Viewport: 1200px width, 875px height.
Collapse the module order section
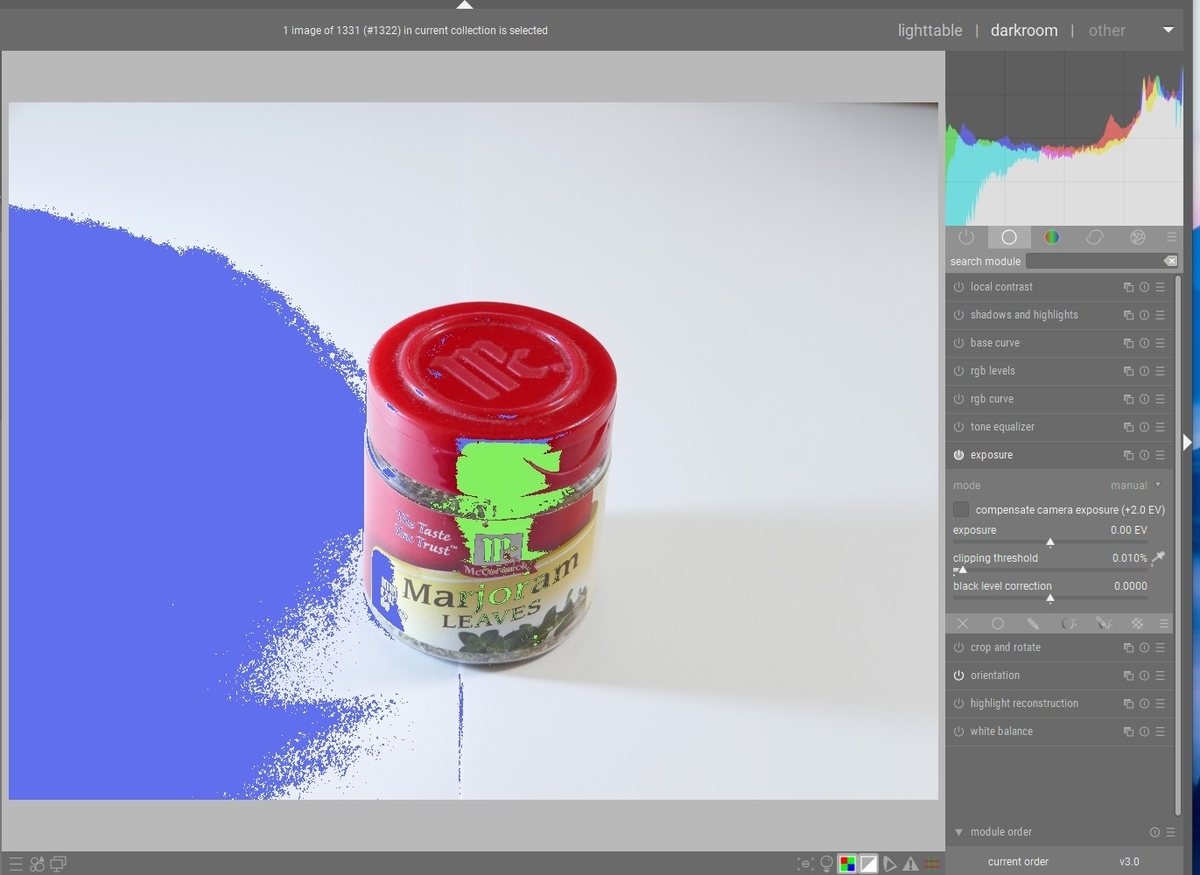(x=959, y=832)
